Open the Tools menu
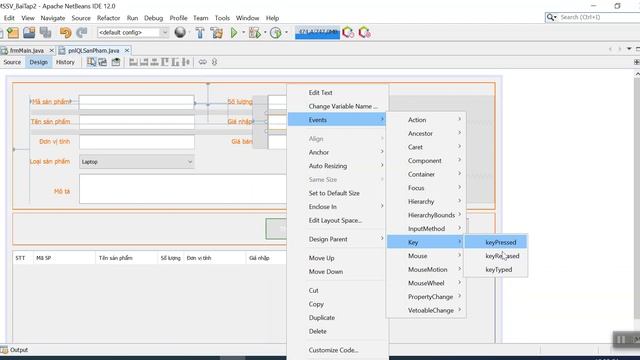The height and width of the screenshot is (360, 640). [x=222, y=18]
